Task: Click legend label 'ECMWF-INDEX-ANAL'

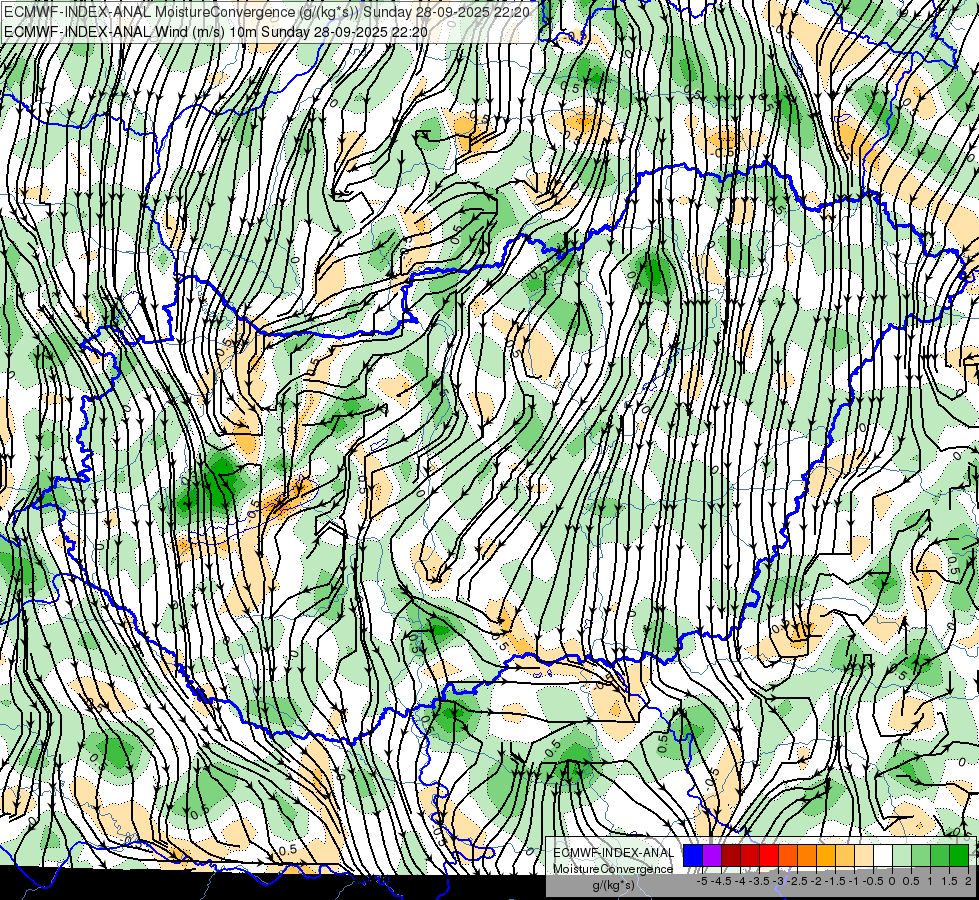Action: coord(613,853)
